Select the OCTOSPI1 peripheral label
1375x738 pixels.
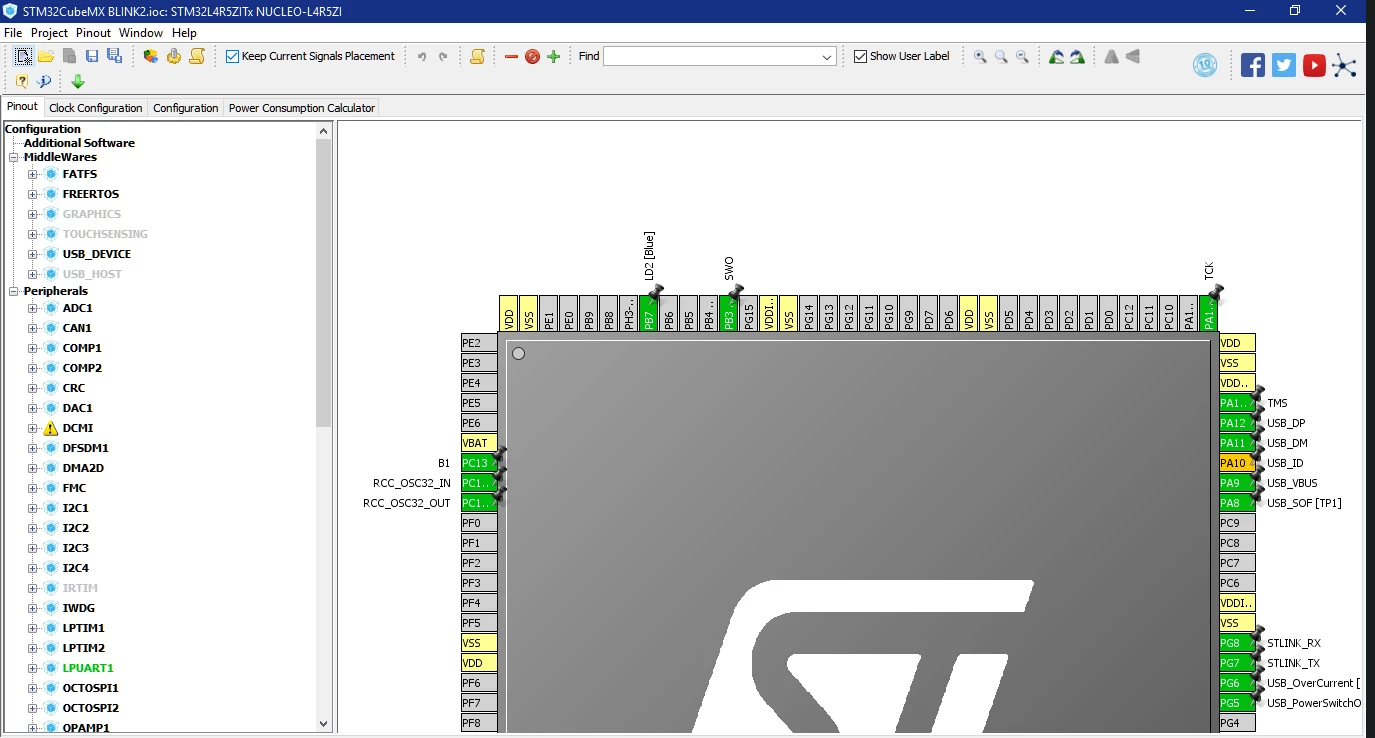91,688
